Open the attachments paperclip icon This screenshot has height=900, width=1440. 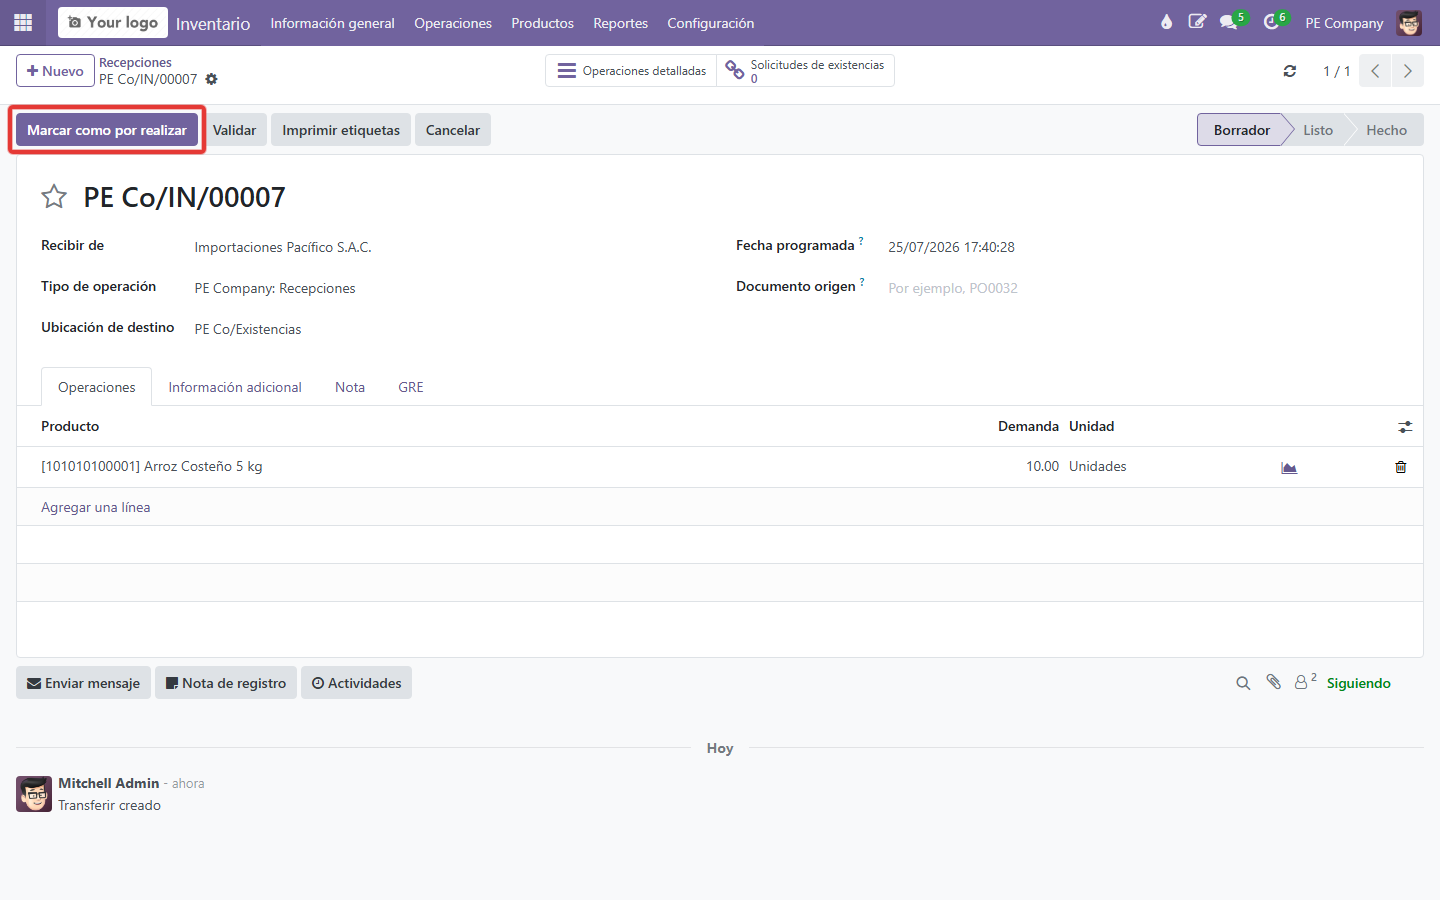tap(1273, 682)
